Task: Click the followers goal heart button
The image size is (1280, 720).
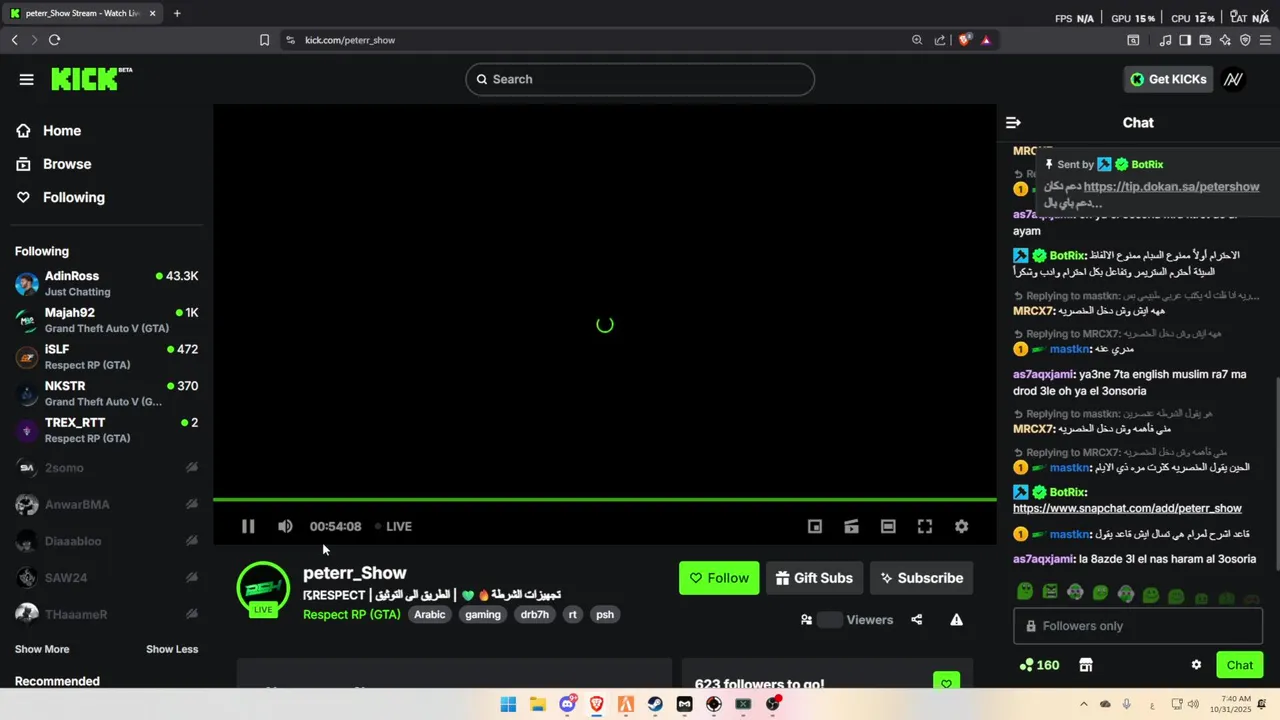Action: (946, 682)
